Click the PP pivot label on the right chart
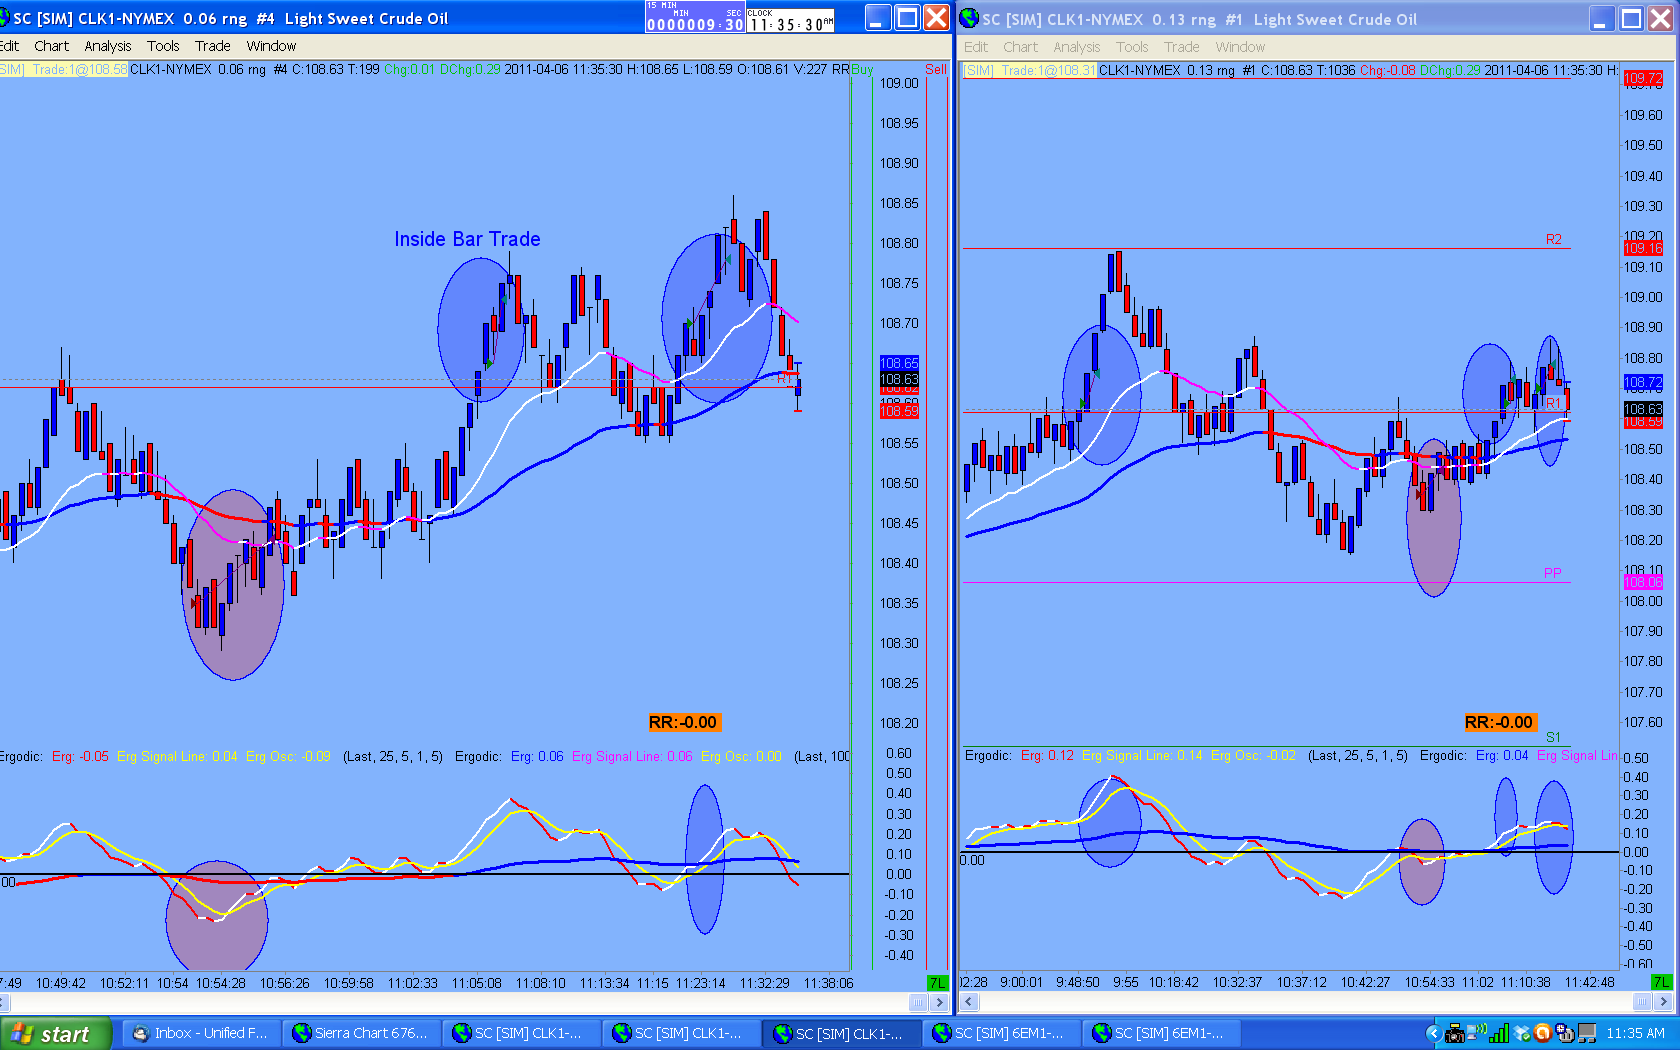Screen dimensions: 1680x1050 pyautogui.click(x=1553, y=573)
